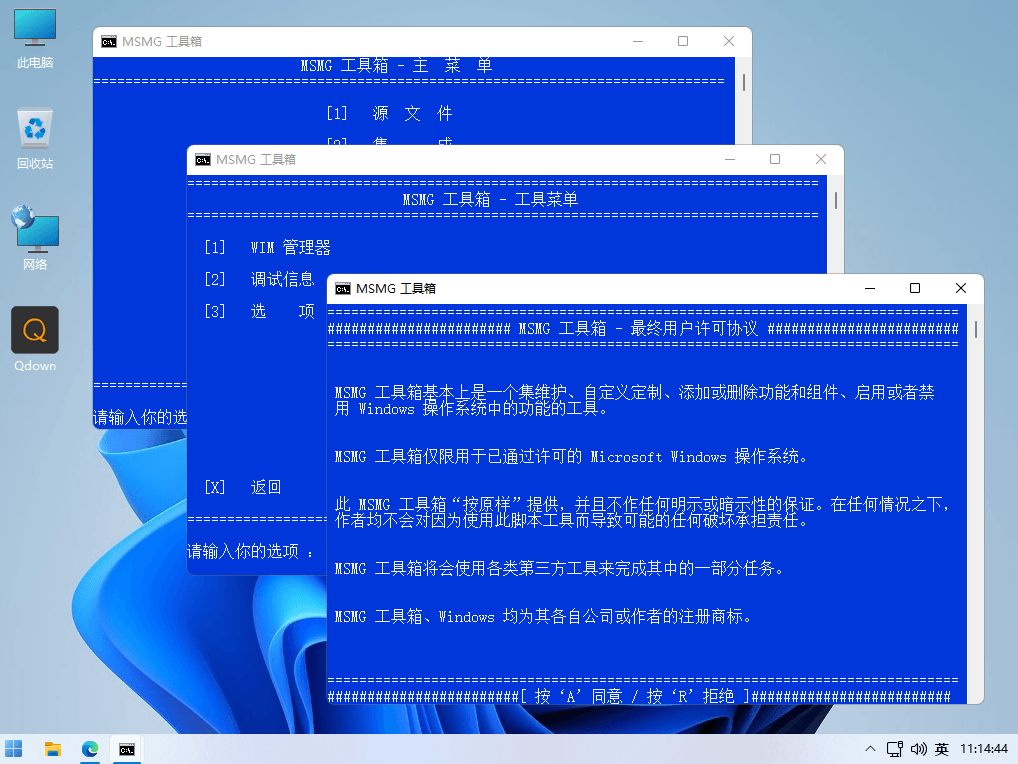Viewport: 1018px width, 764px height.
Task: Launch Microsoft Edge from taskbar
Action: click(x=90, y=748)
